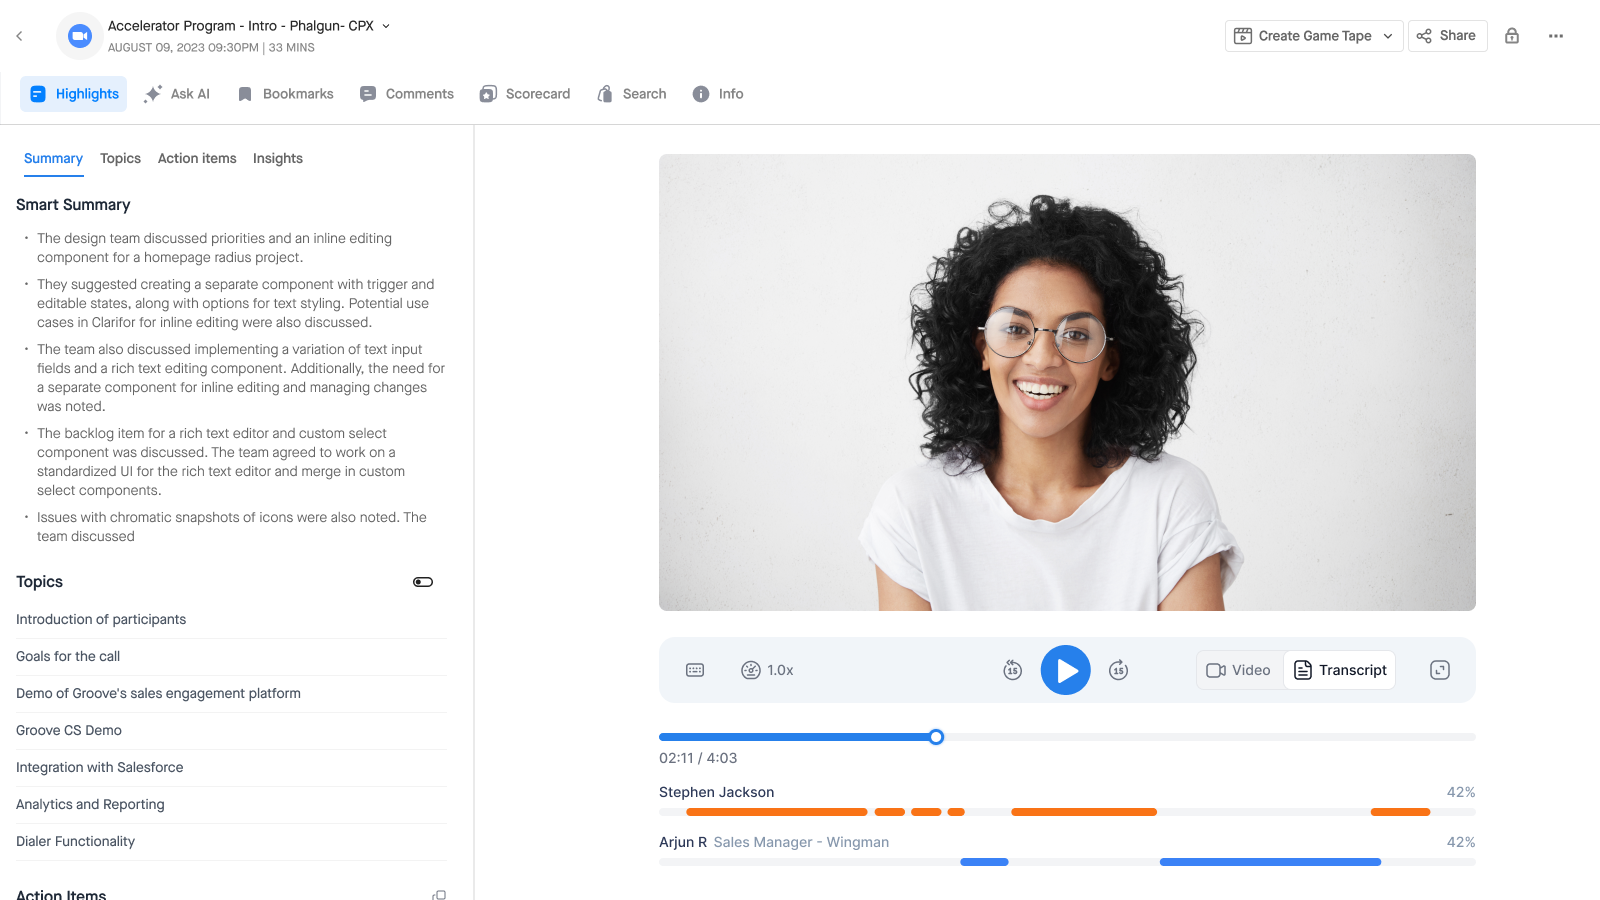The height and width of the screenshot is (900, 1600).
Task: Switch to Transcript view
Action: (1340, 670)
